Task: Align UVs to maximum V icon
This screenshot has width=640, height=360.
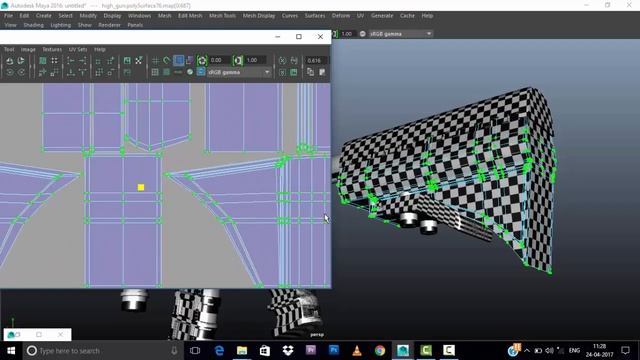Action: point(82,72)
